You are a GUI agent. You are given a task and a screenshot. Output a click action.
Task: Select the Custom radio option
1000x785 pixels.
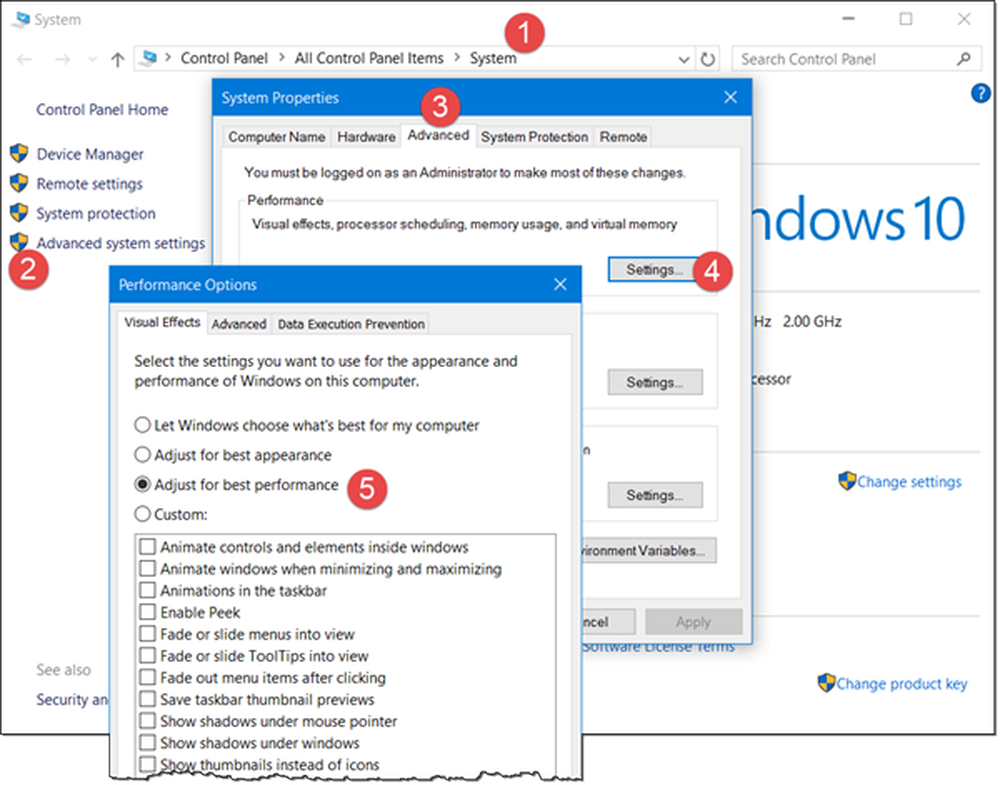click(x=142, y=514)
